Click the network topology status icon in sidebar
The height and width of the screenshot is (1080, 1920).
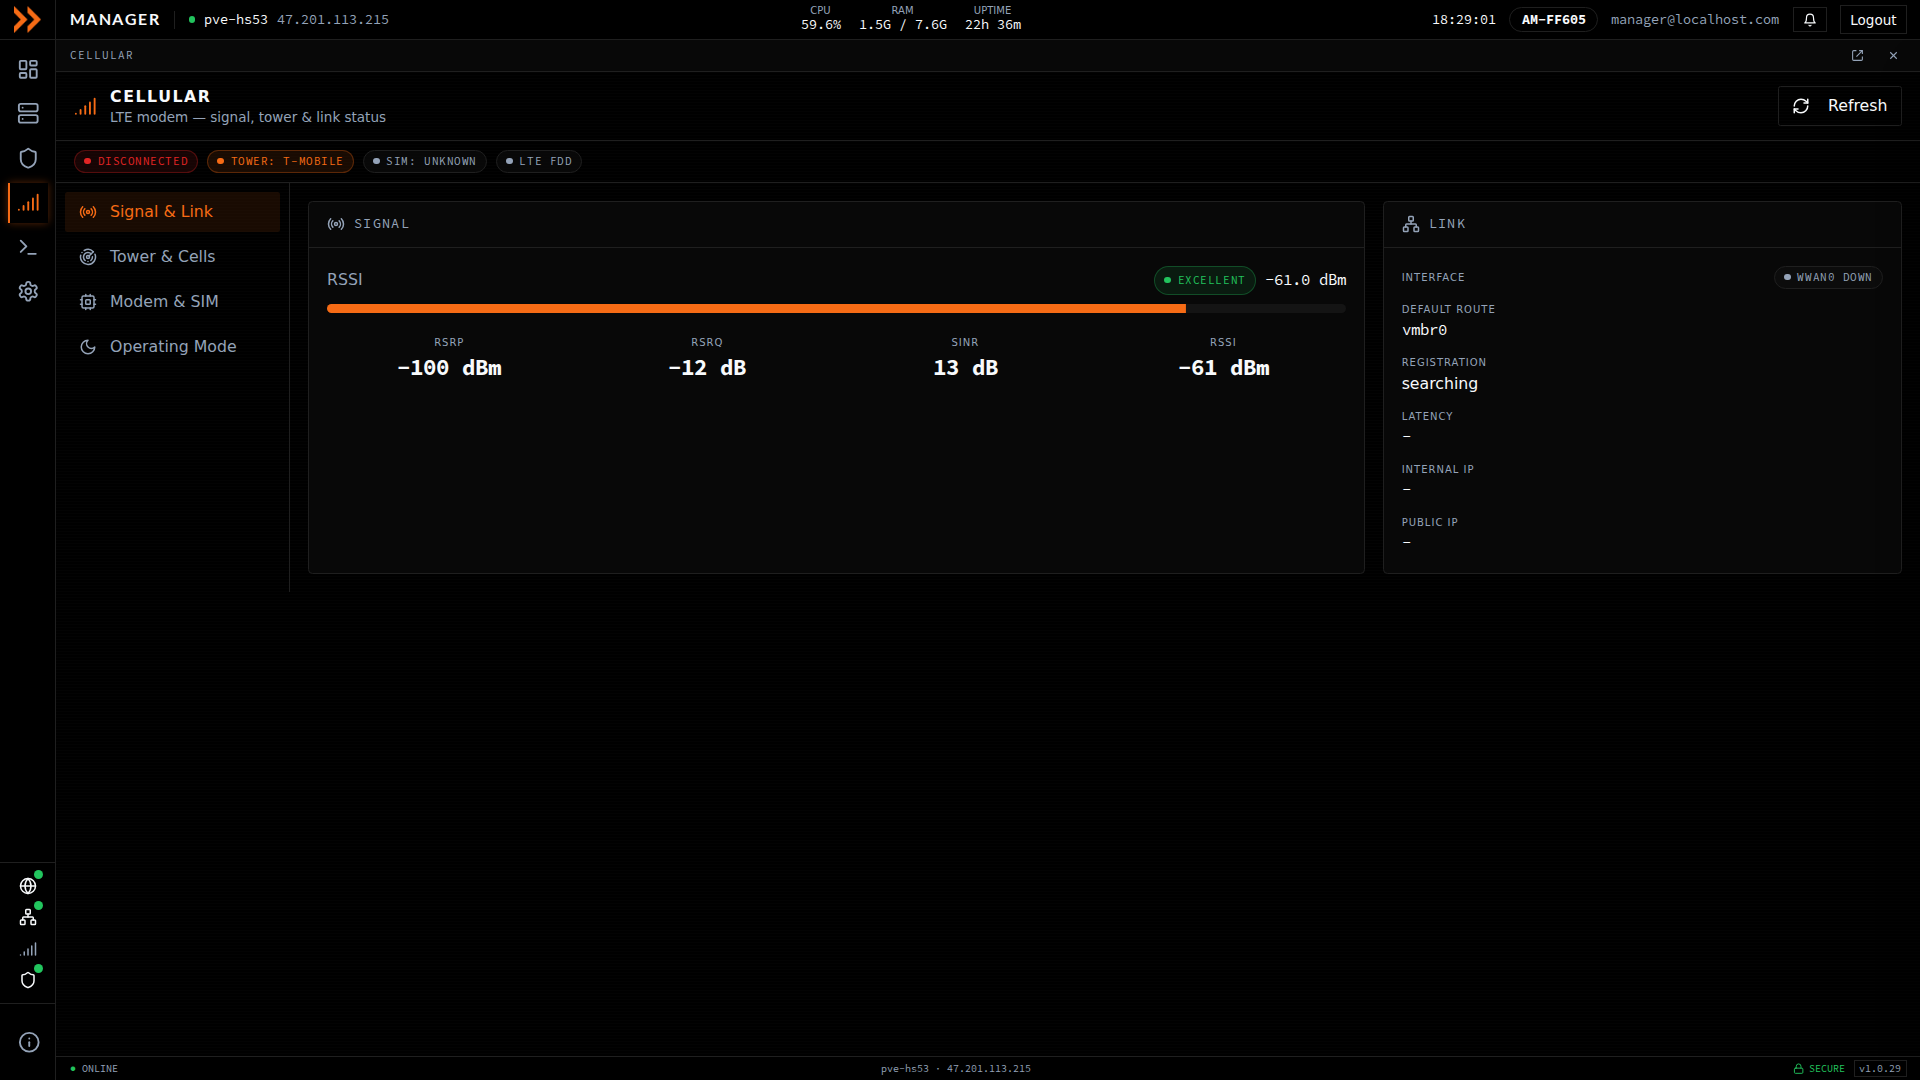[28, 917]
